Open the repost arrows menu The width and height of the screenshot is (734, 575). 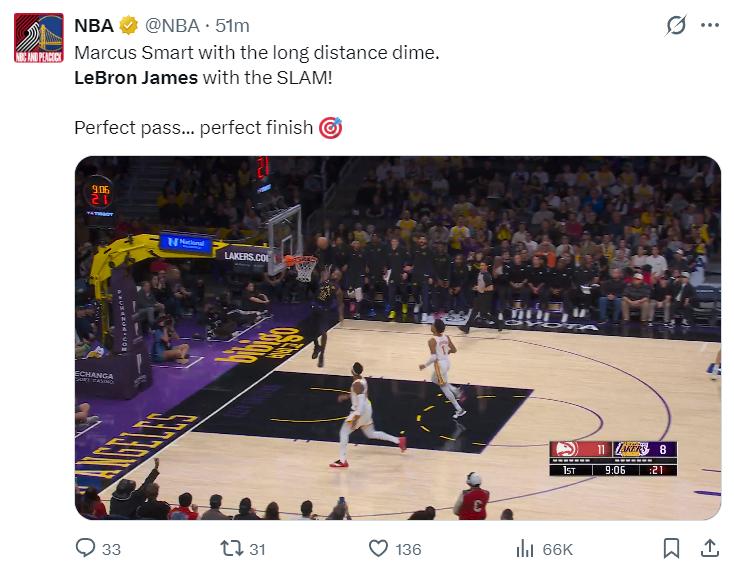click(x=228, y=548)
